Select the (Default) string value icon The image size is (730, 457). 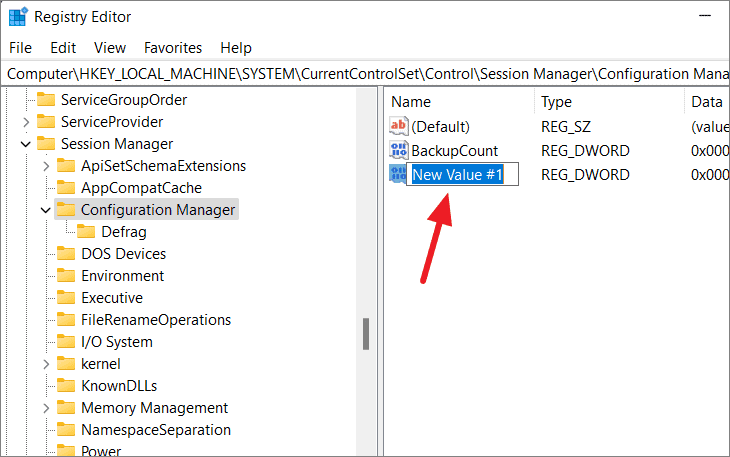click(x=399, y=126)
